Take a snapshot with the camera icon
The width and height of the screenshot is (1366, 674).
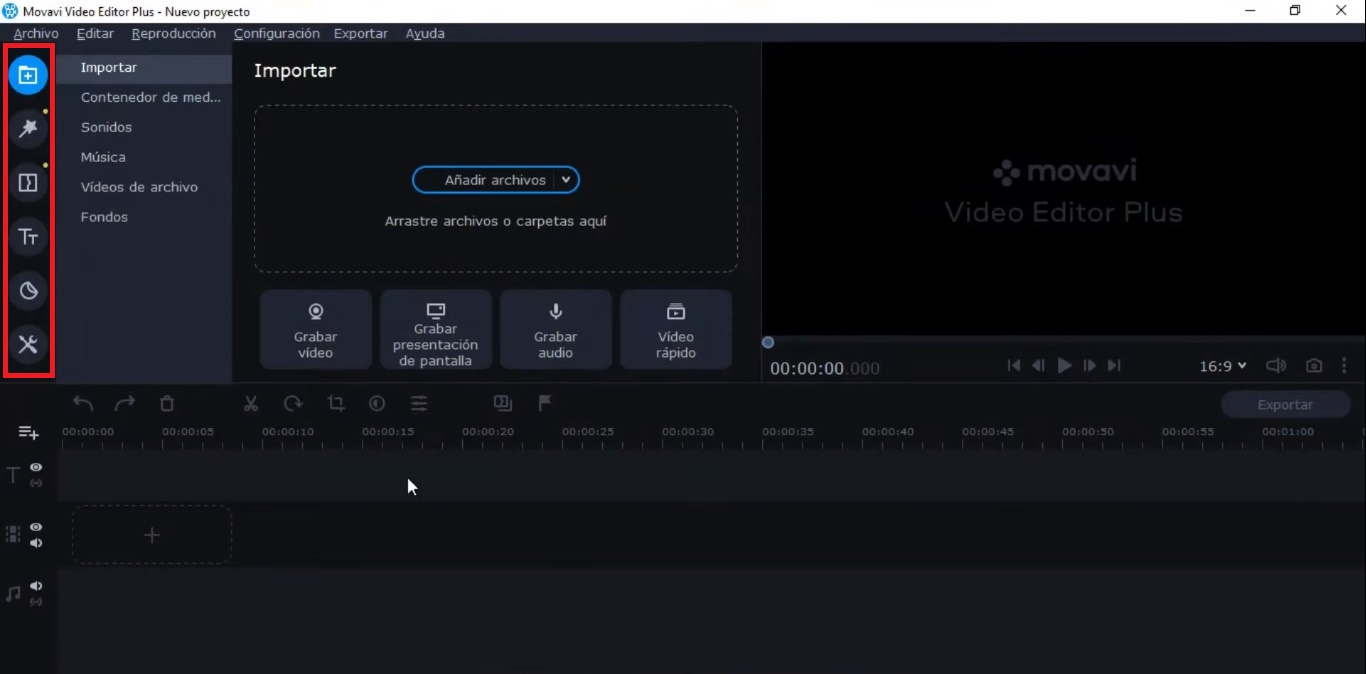1314,366
